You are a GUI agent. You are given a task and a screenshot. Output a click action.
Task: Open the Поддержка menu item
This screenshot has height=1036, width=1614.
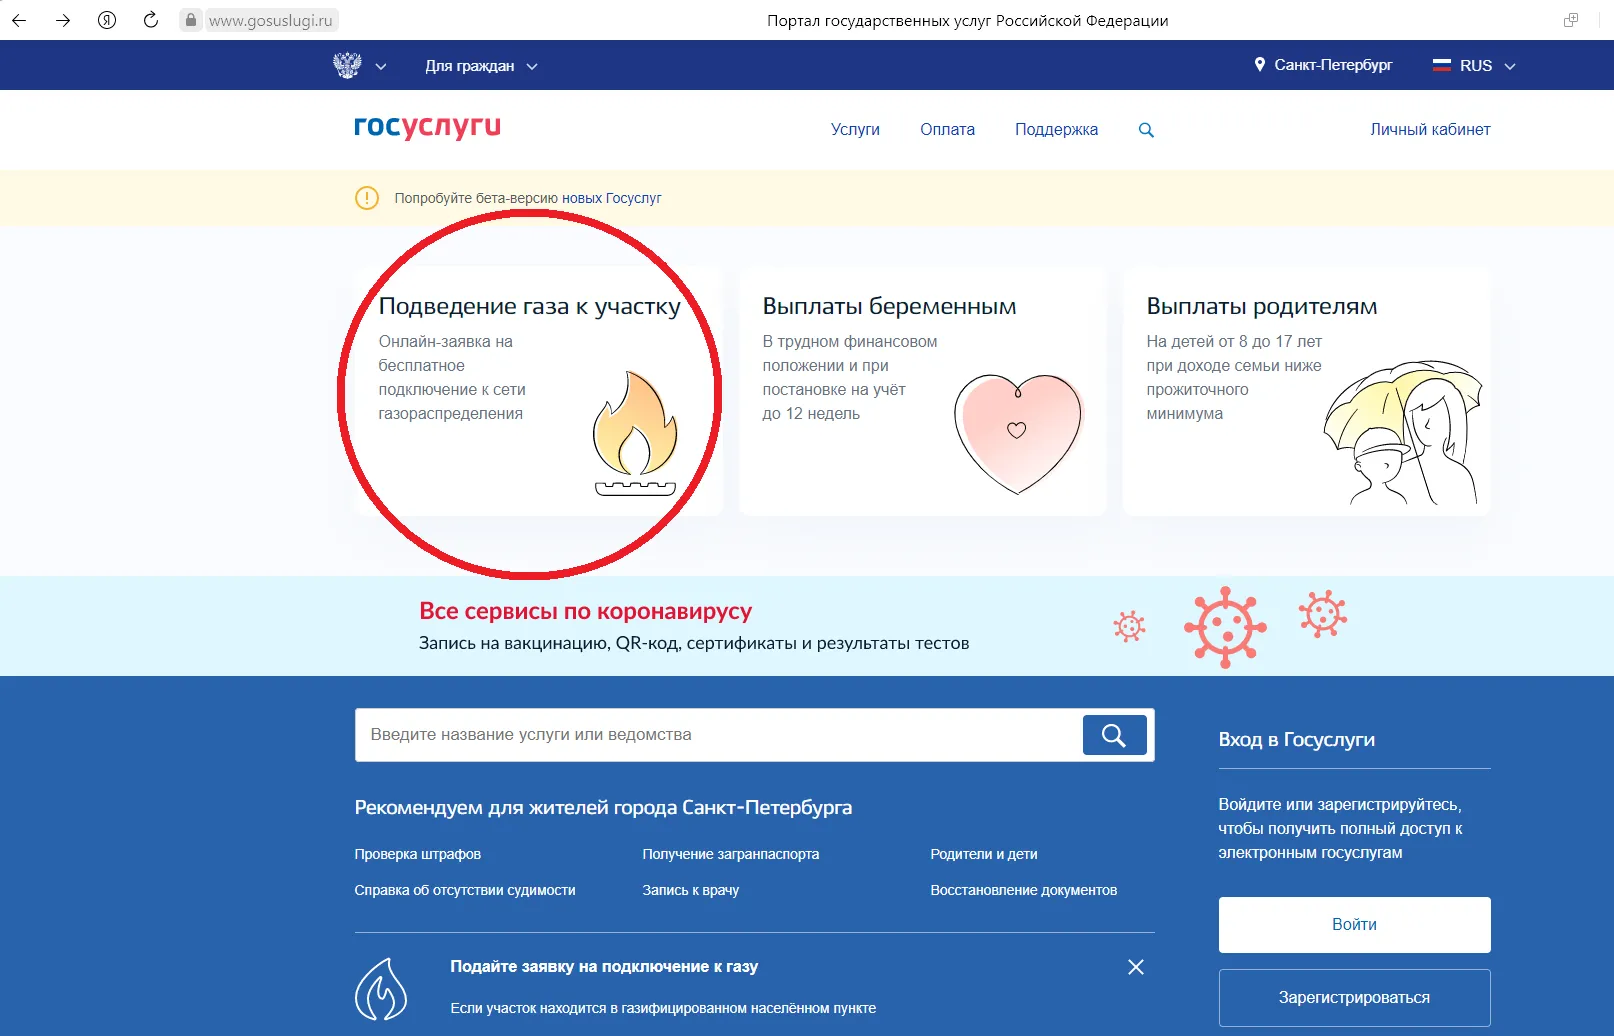(1056, 129)
